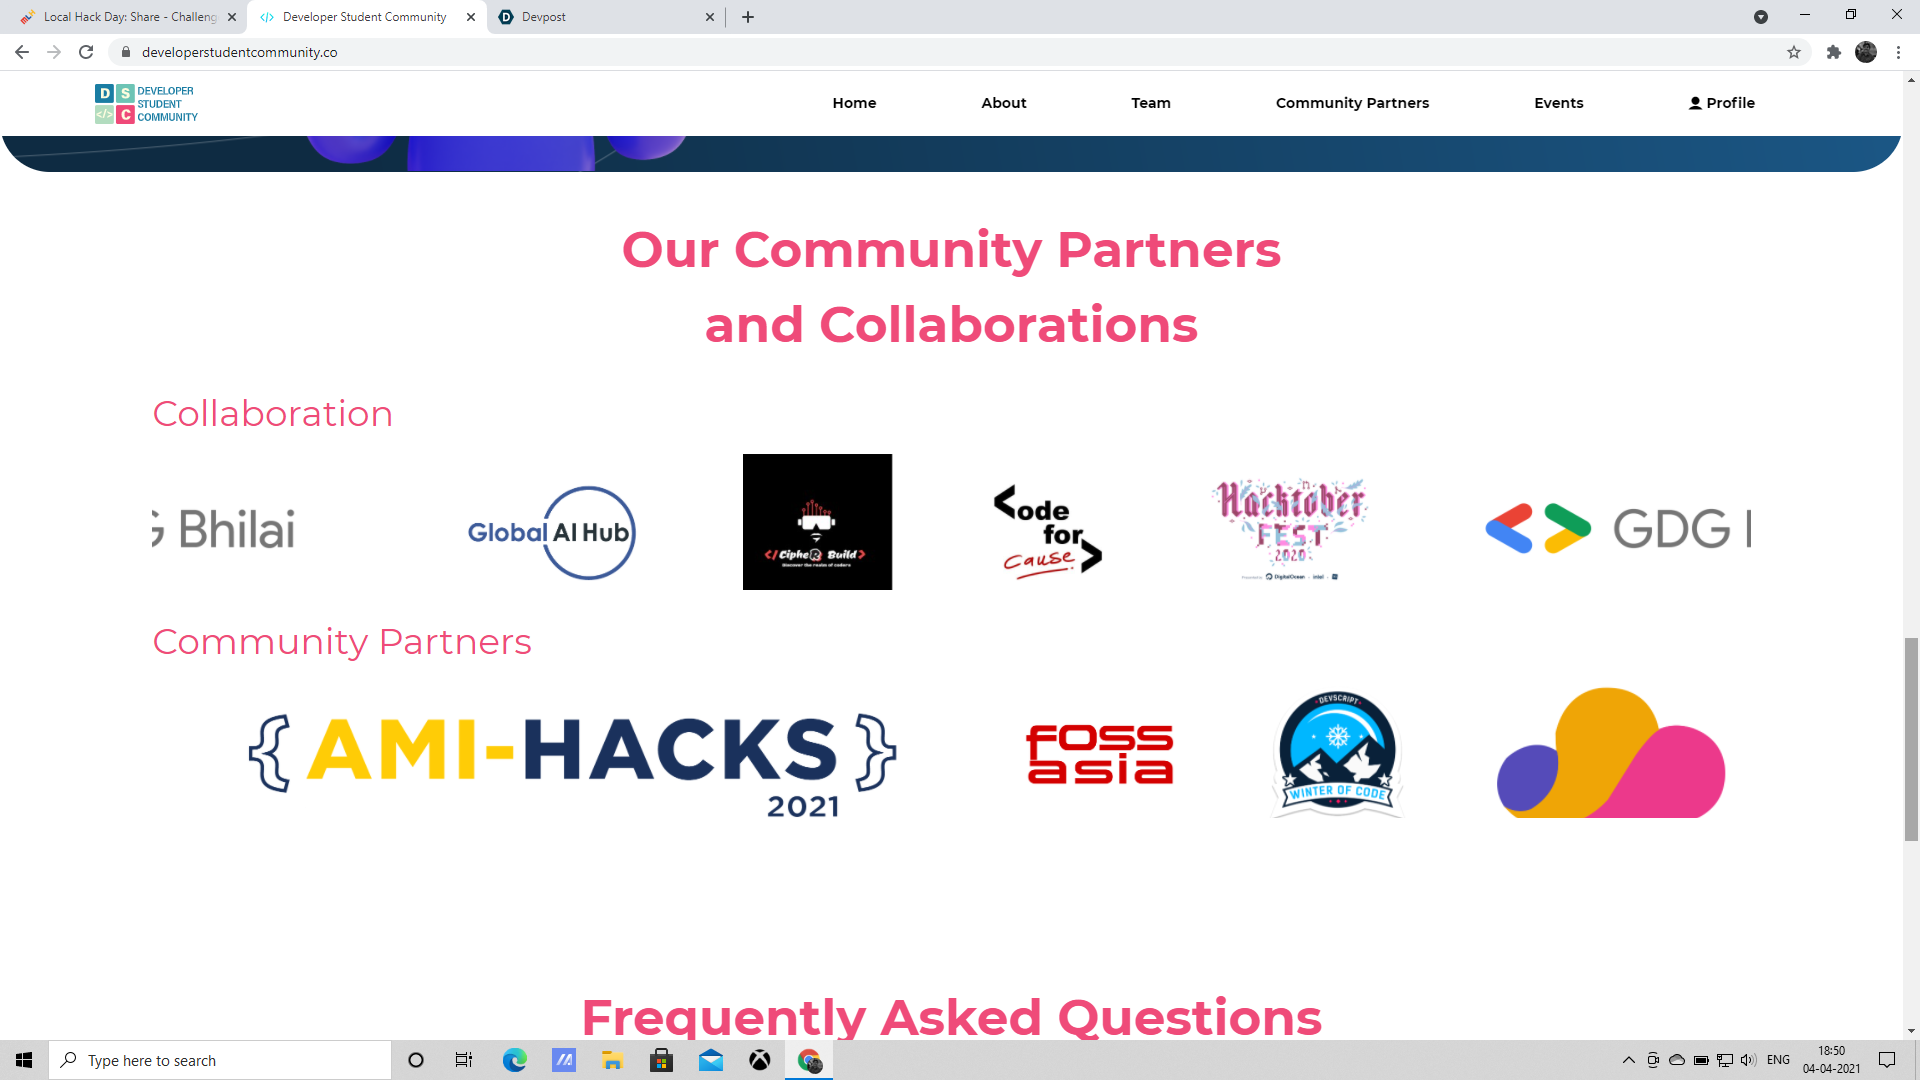The width and height of the screenshot is (1920, 1080).
Task: Open the Chrome three-dot menu
Action: (1898, 52)
